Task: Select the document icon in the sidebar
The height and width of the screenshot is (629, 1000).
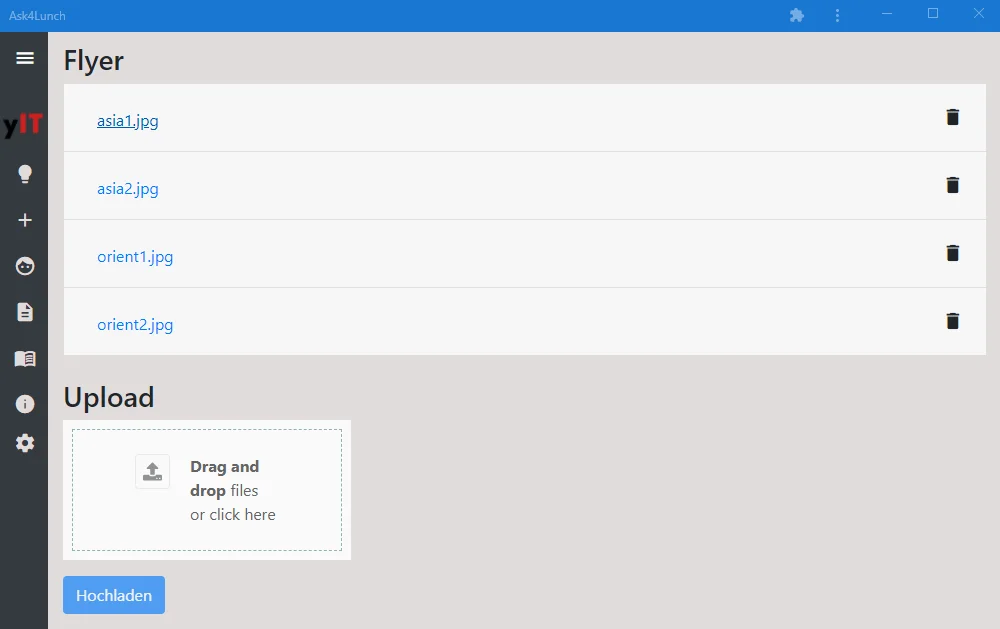Action: point(25,312)
